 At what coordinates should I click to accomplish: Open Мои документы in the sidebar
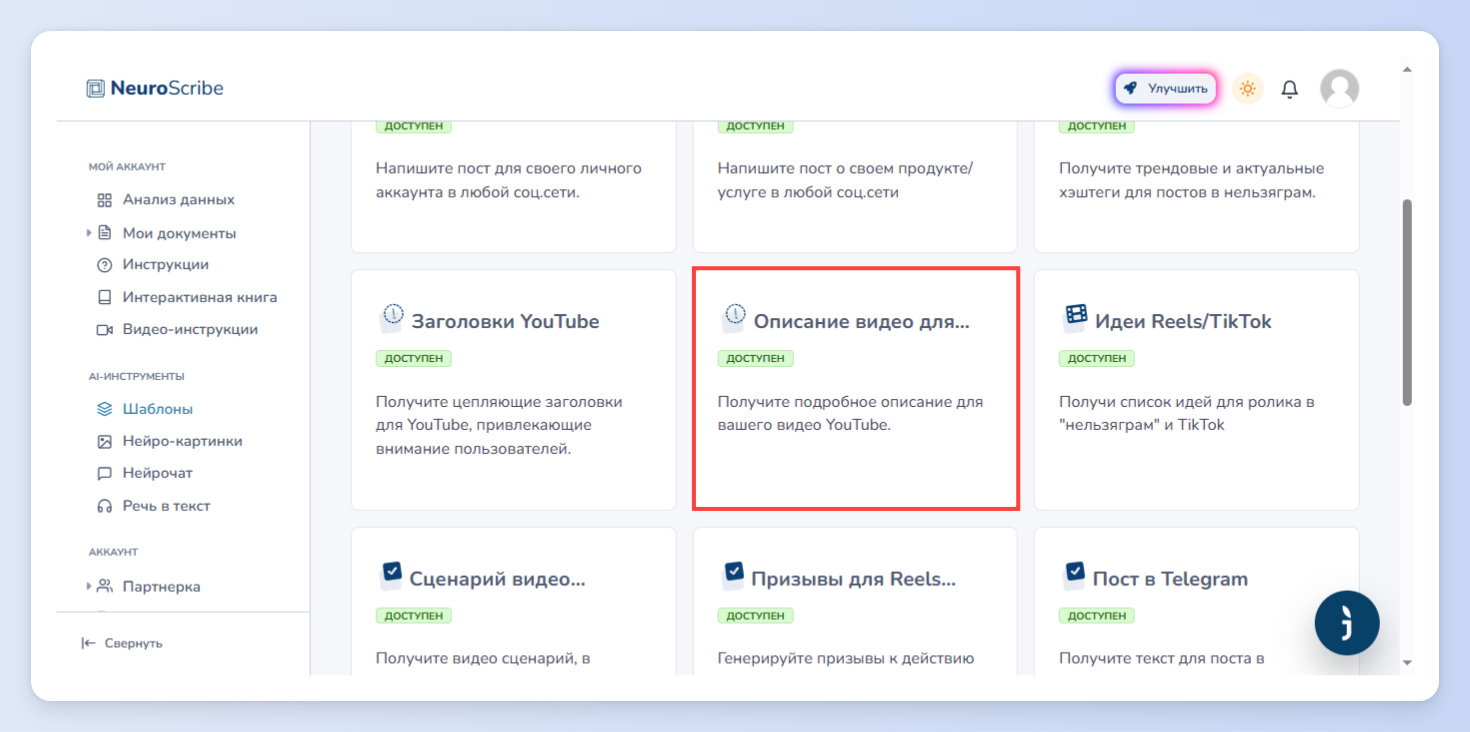(x=179, y=233)
